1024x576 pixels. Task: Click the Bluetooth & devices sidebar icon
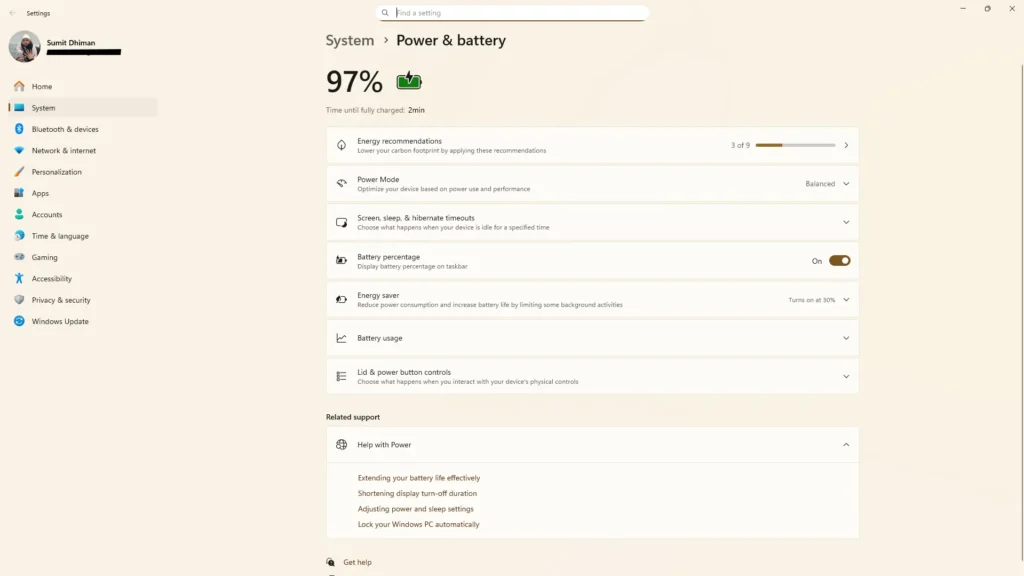pyautogui.click(x=19, y=129)
